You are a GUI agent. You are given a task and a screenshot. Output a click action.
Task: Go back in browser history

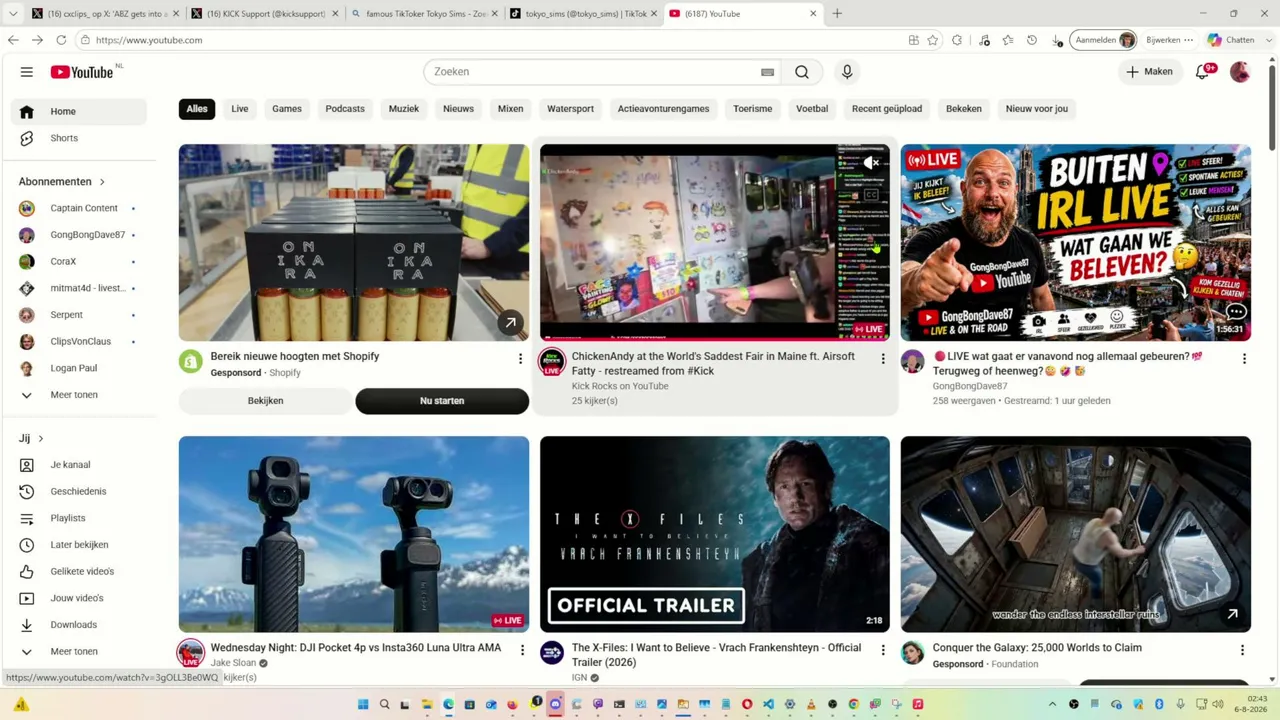pyautogui.click(x=13, y=40)
